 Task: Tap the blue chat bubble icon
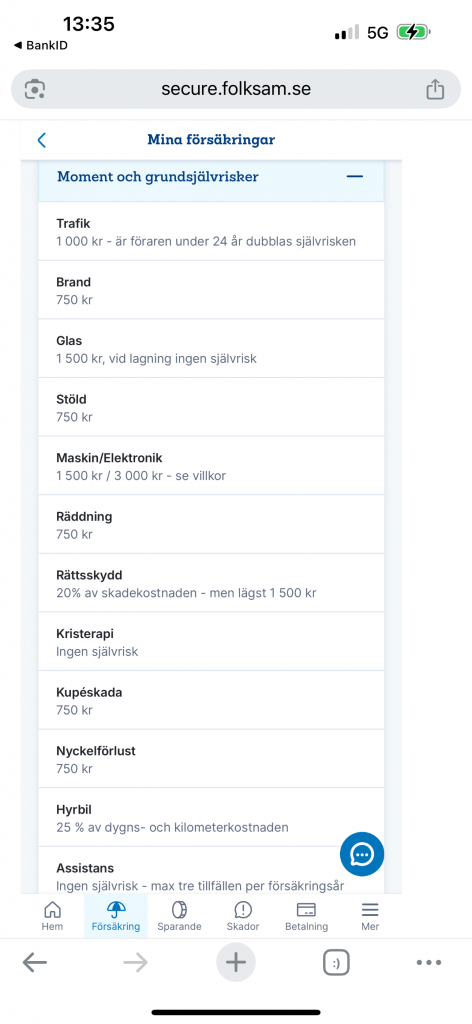pyautogui.click(x=362, y=854)
